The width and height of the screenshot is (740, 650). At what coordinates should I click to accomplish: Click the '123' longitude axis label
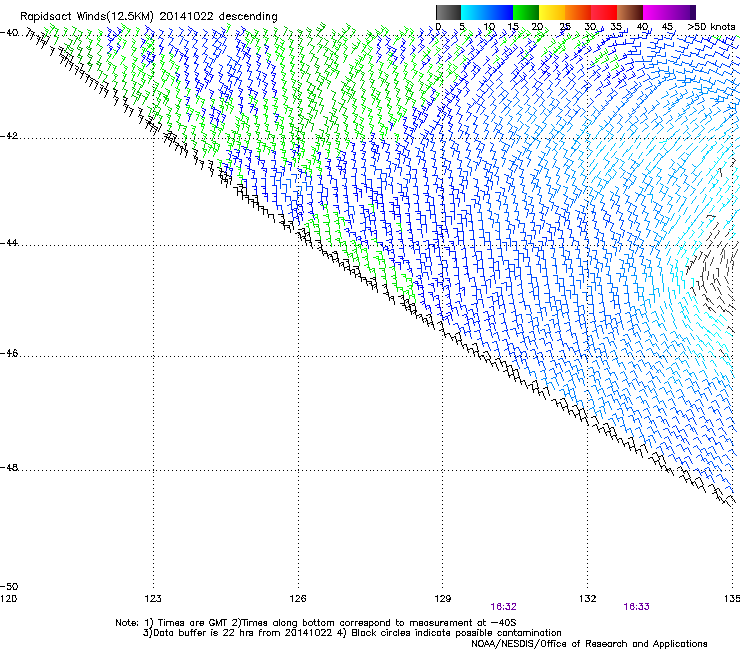[x=153, y=599]
